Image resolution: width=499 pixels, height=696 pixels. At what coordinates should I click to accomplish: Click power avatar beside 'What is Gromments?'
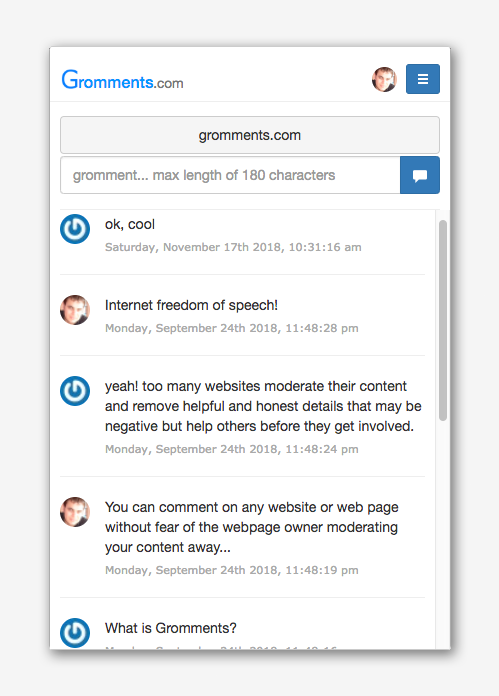tap(75, 633)
